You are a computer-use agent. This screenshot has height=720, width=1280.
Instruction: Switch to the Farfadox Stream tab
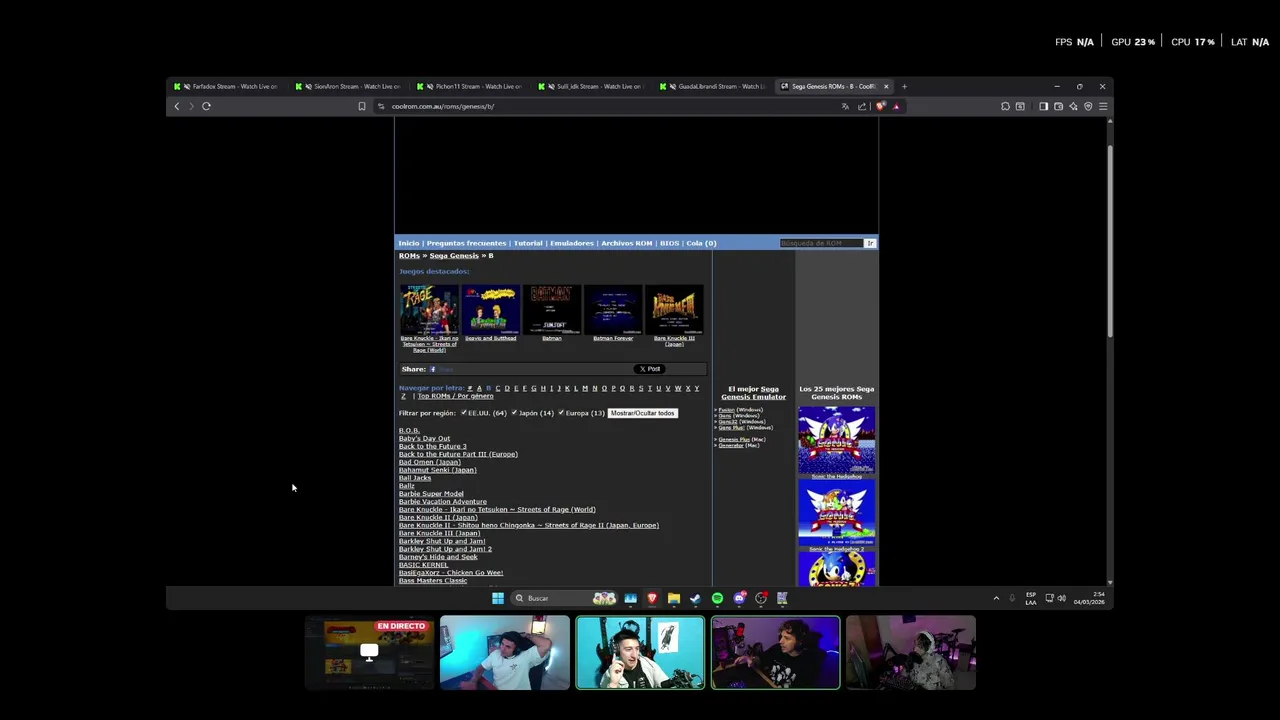click(x=228, y=86)
